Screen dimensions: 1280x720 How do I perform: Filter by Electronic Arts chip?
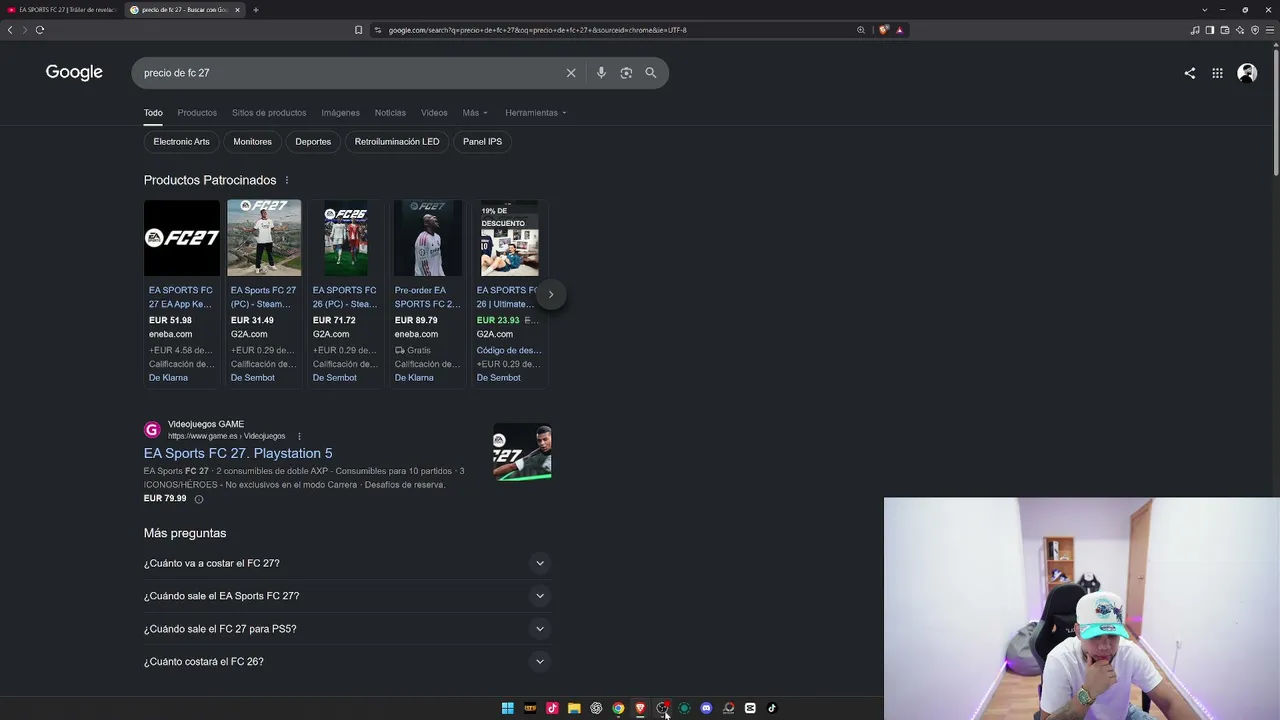pos(181,142)
